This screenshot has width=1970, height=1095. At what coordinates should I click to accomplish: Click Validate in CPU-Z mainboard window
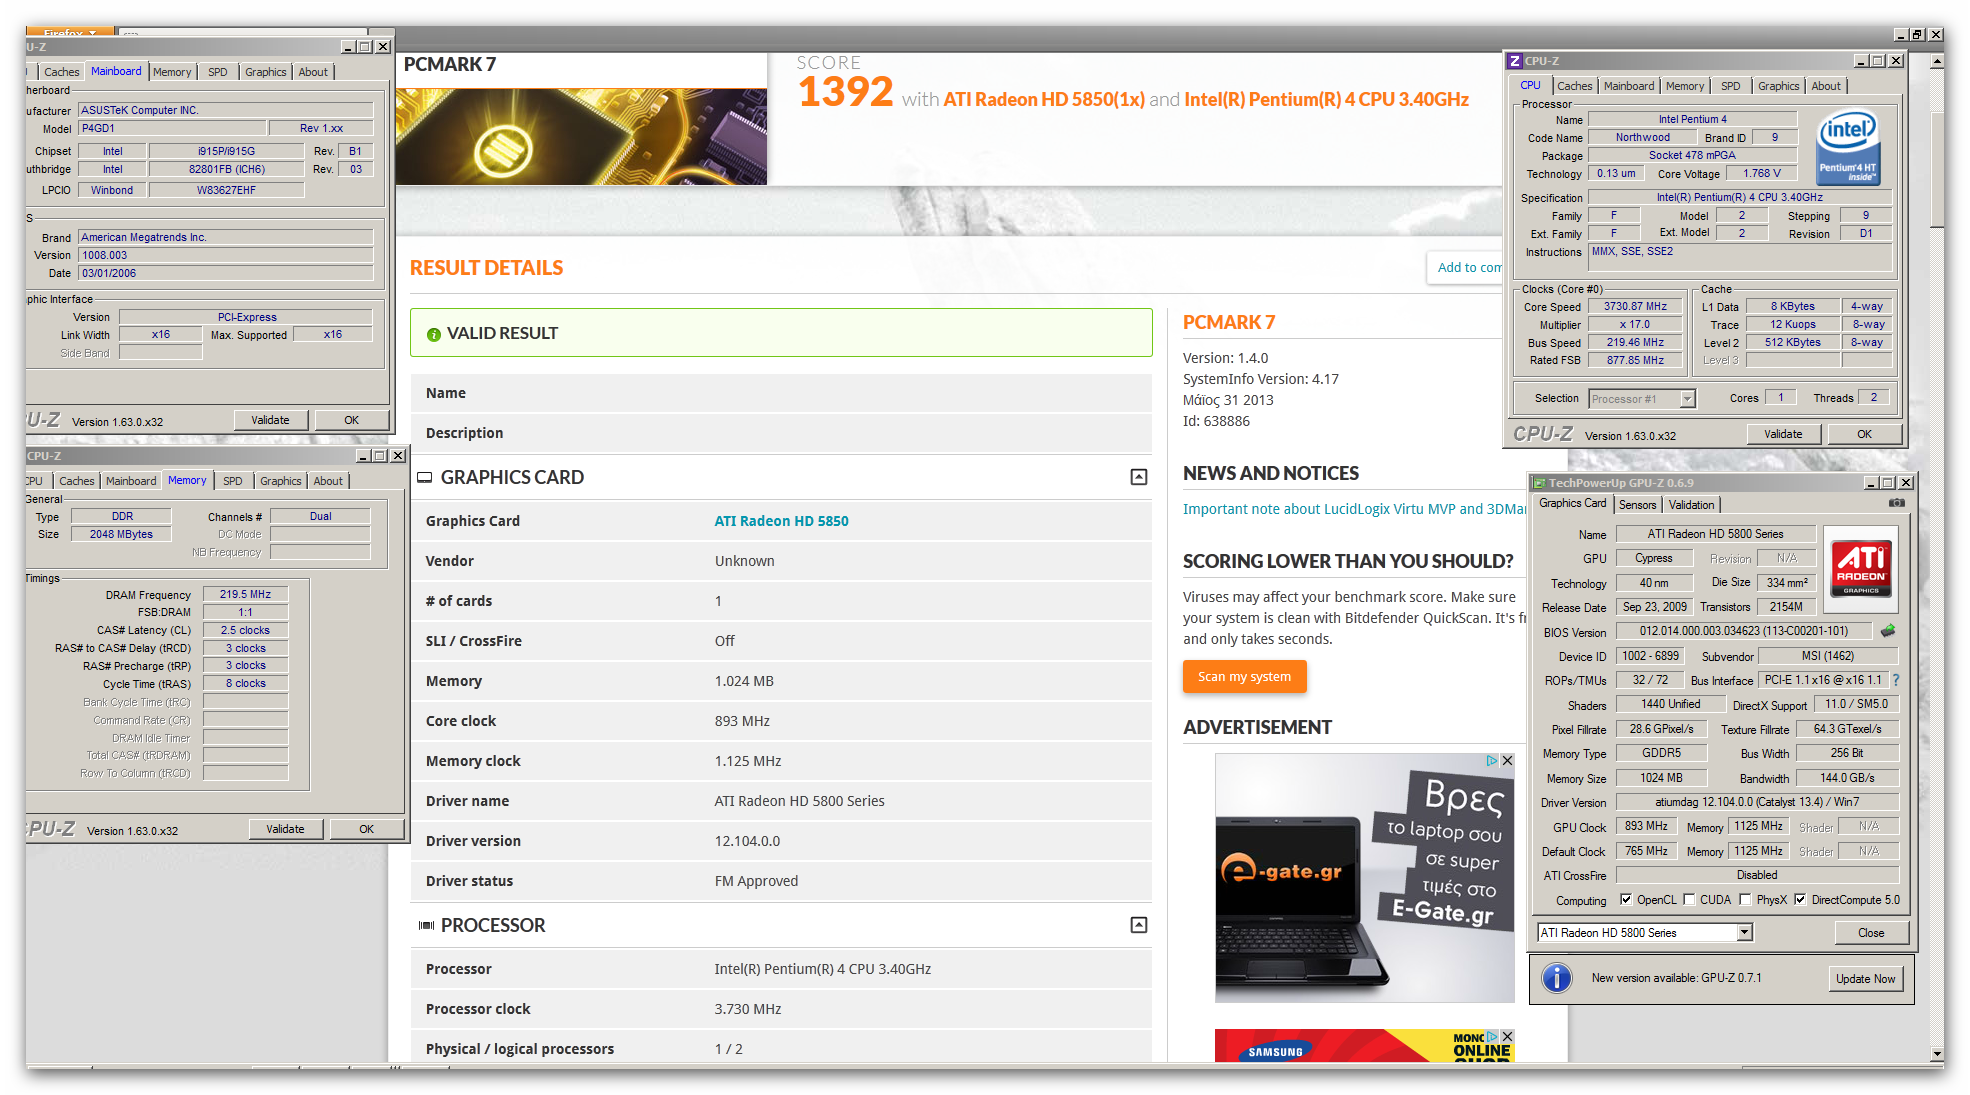pos(270,420)
